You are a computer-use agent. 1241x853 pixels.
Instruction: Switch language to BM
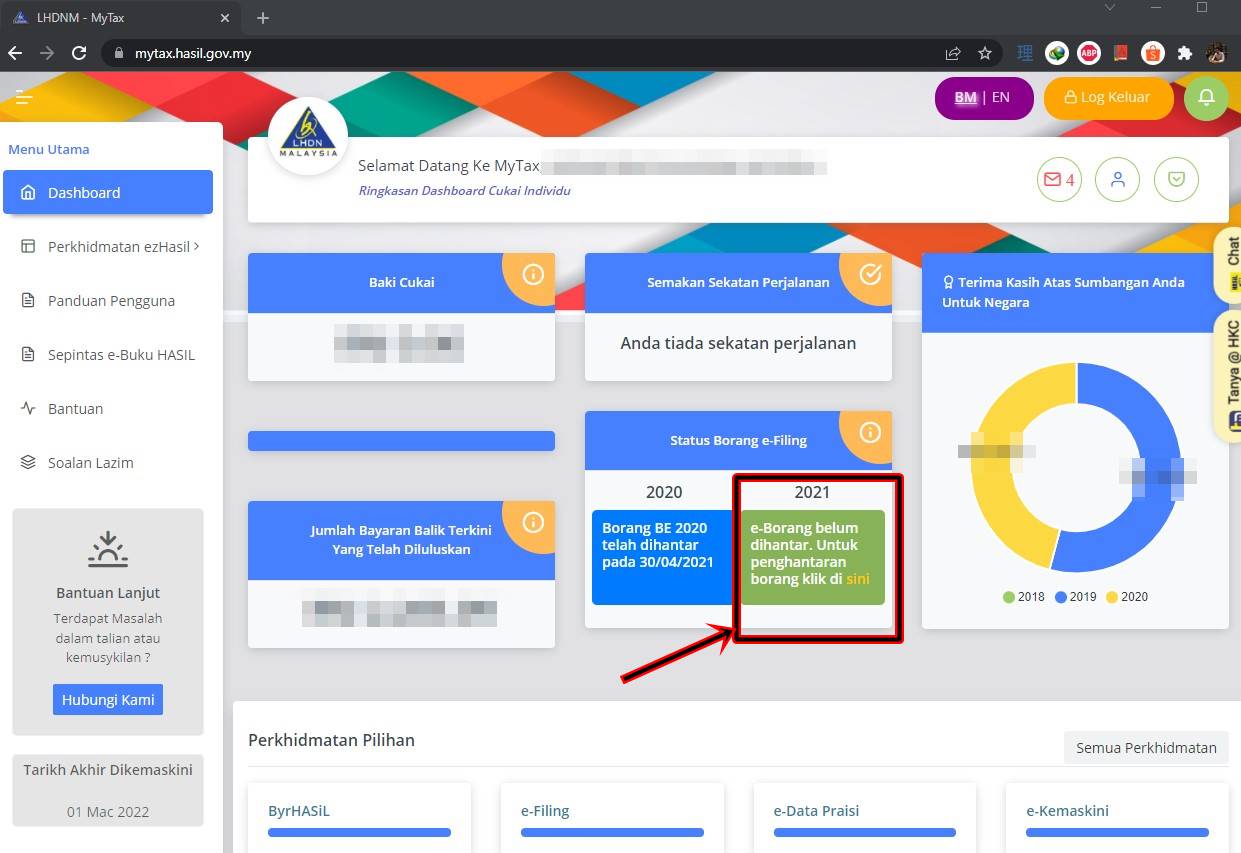click(x=965, y=98)
